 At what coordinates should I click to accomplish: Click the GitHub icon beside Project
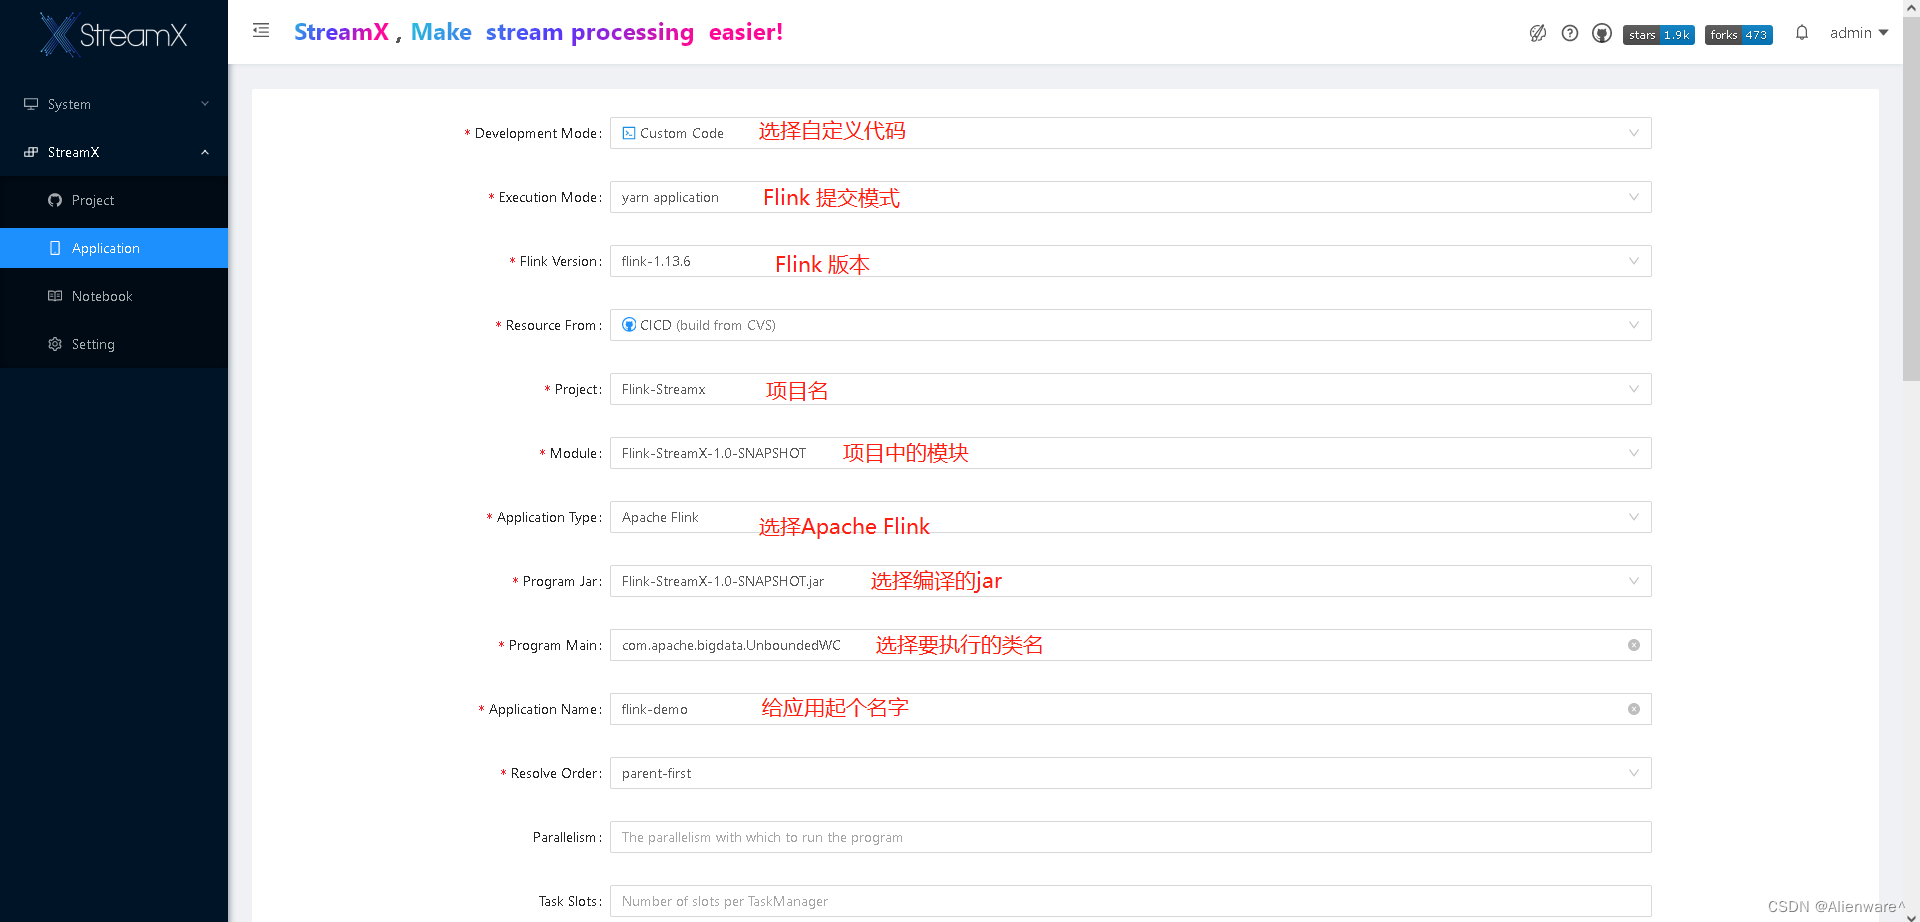pos(55,200)
